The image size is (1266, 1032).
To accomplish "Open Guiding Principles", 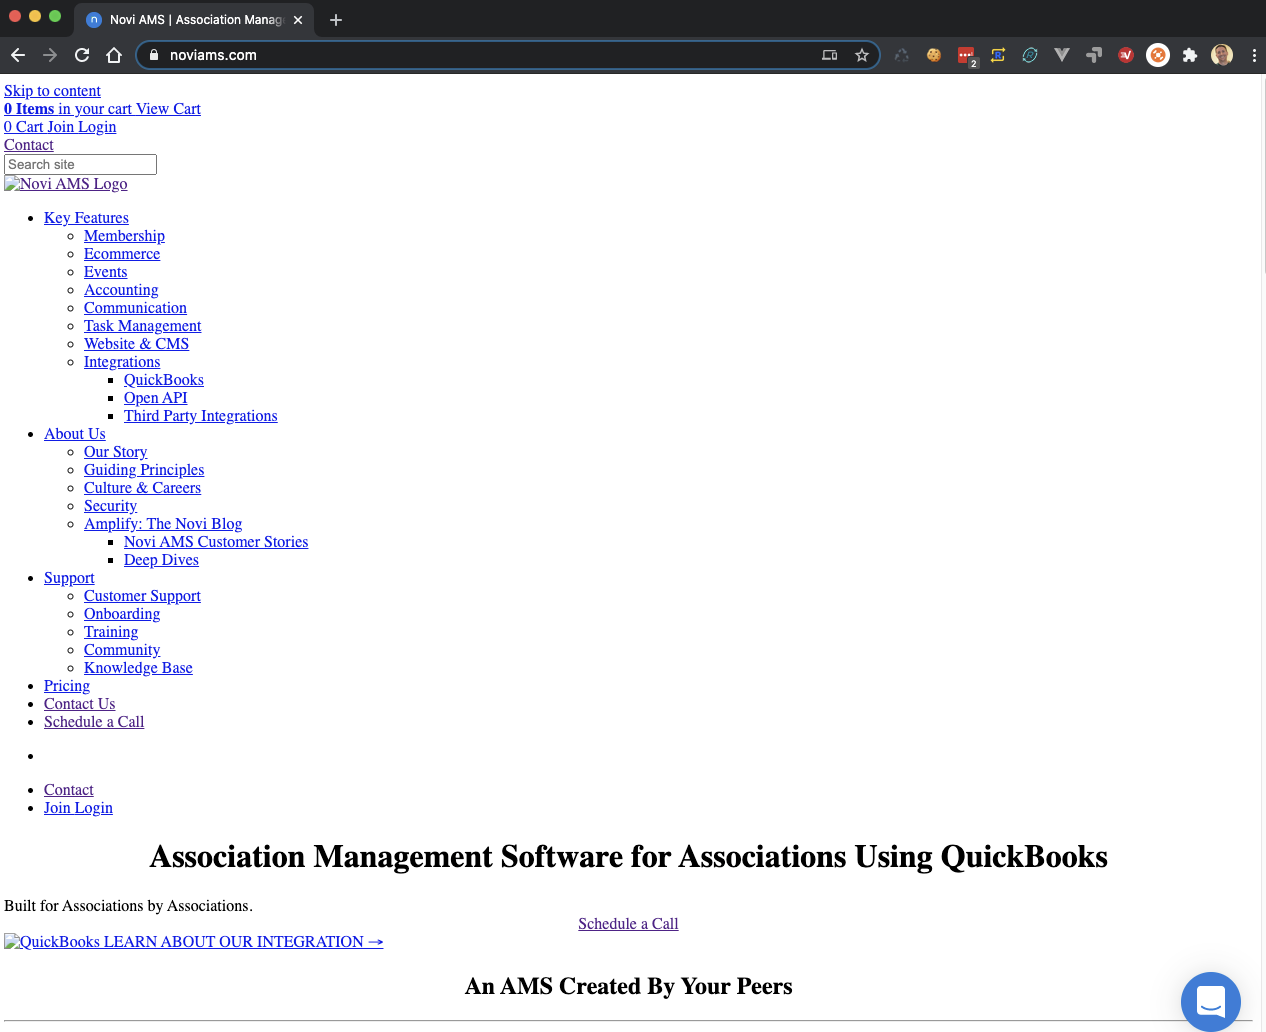I will tap(144, 470).
